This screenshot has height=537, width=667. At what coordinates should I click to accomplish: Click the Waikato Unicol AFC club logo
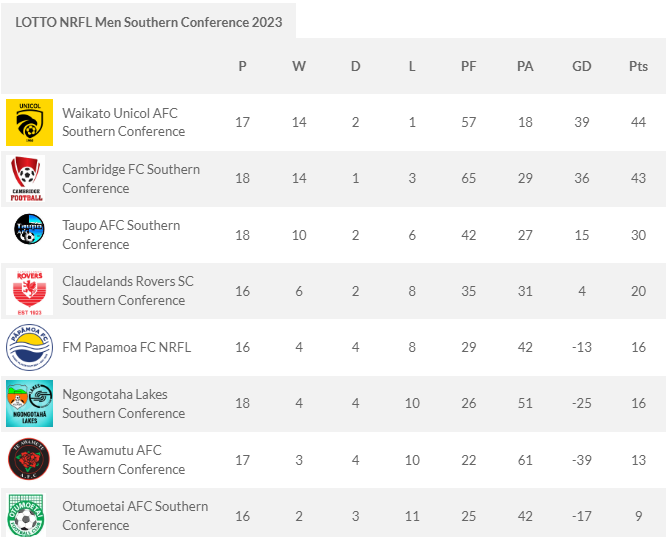coord(30,122)
